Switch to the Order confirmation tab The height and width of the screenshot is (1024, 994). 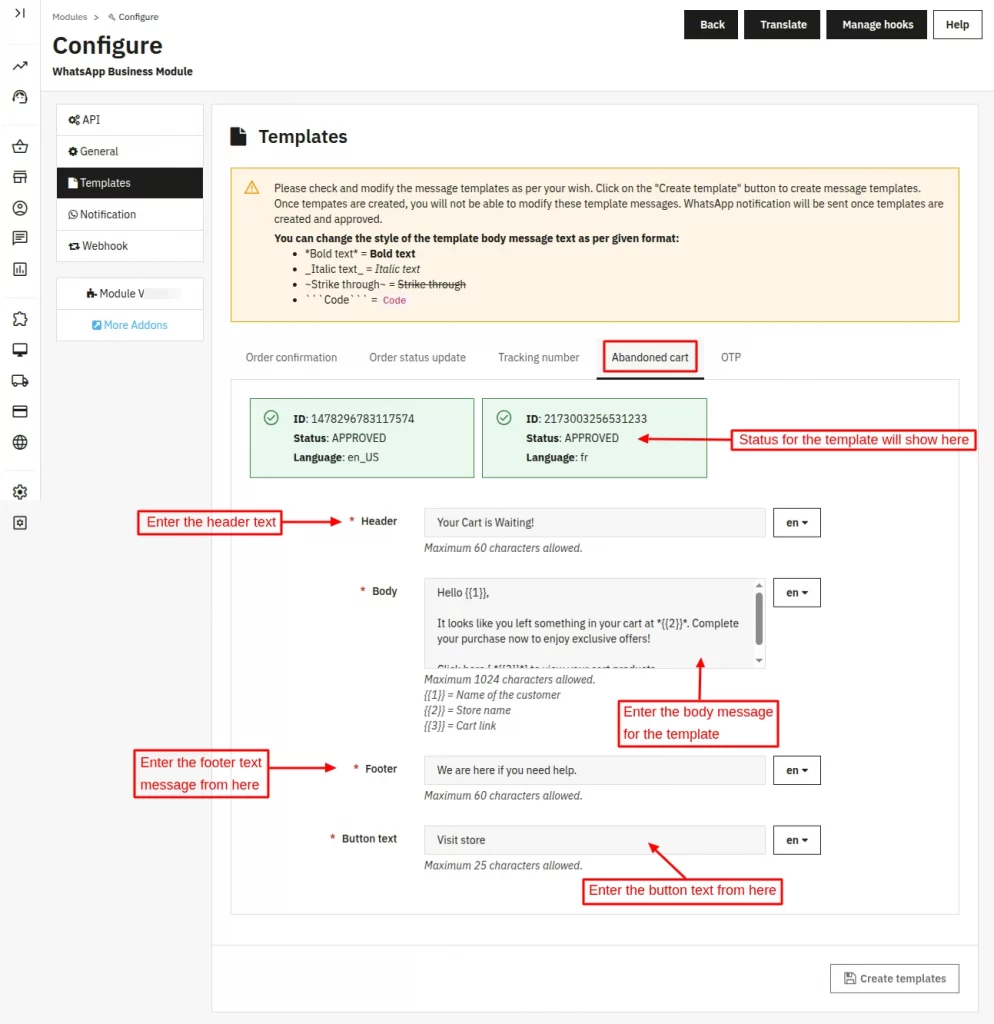click(x=291, y=357)
